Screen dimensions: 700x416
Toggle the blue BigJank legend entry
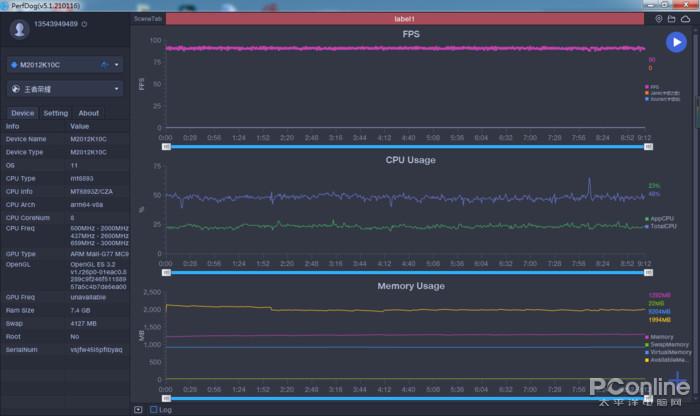662,99
